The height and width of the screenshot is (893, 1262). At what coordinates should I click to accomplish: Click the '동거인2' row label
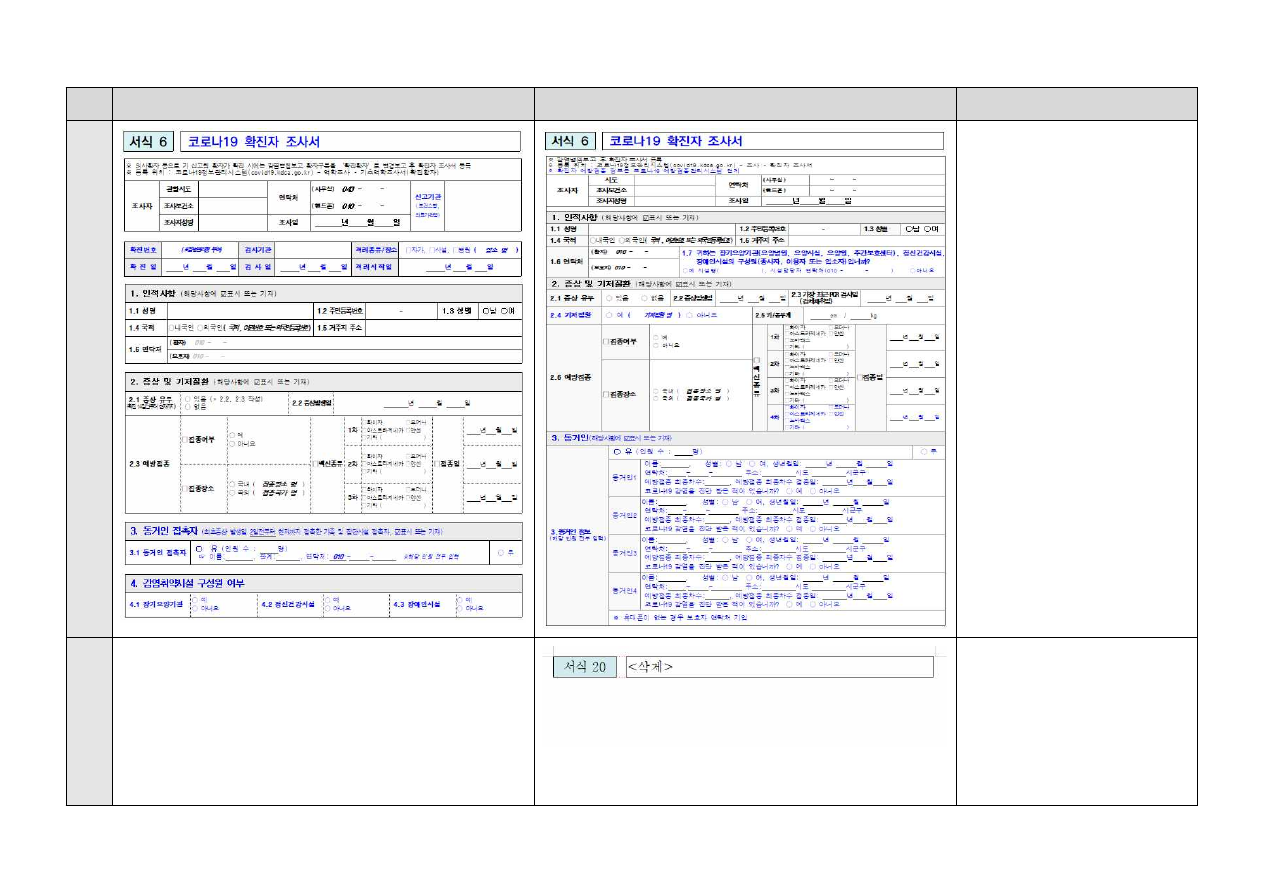624,515
